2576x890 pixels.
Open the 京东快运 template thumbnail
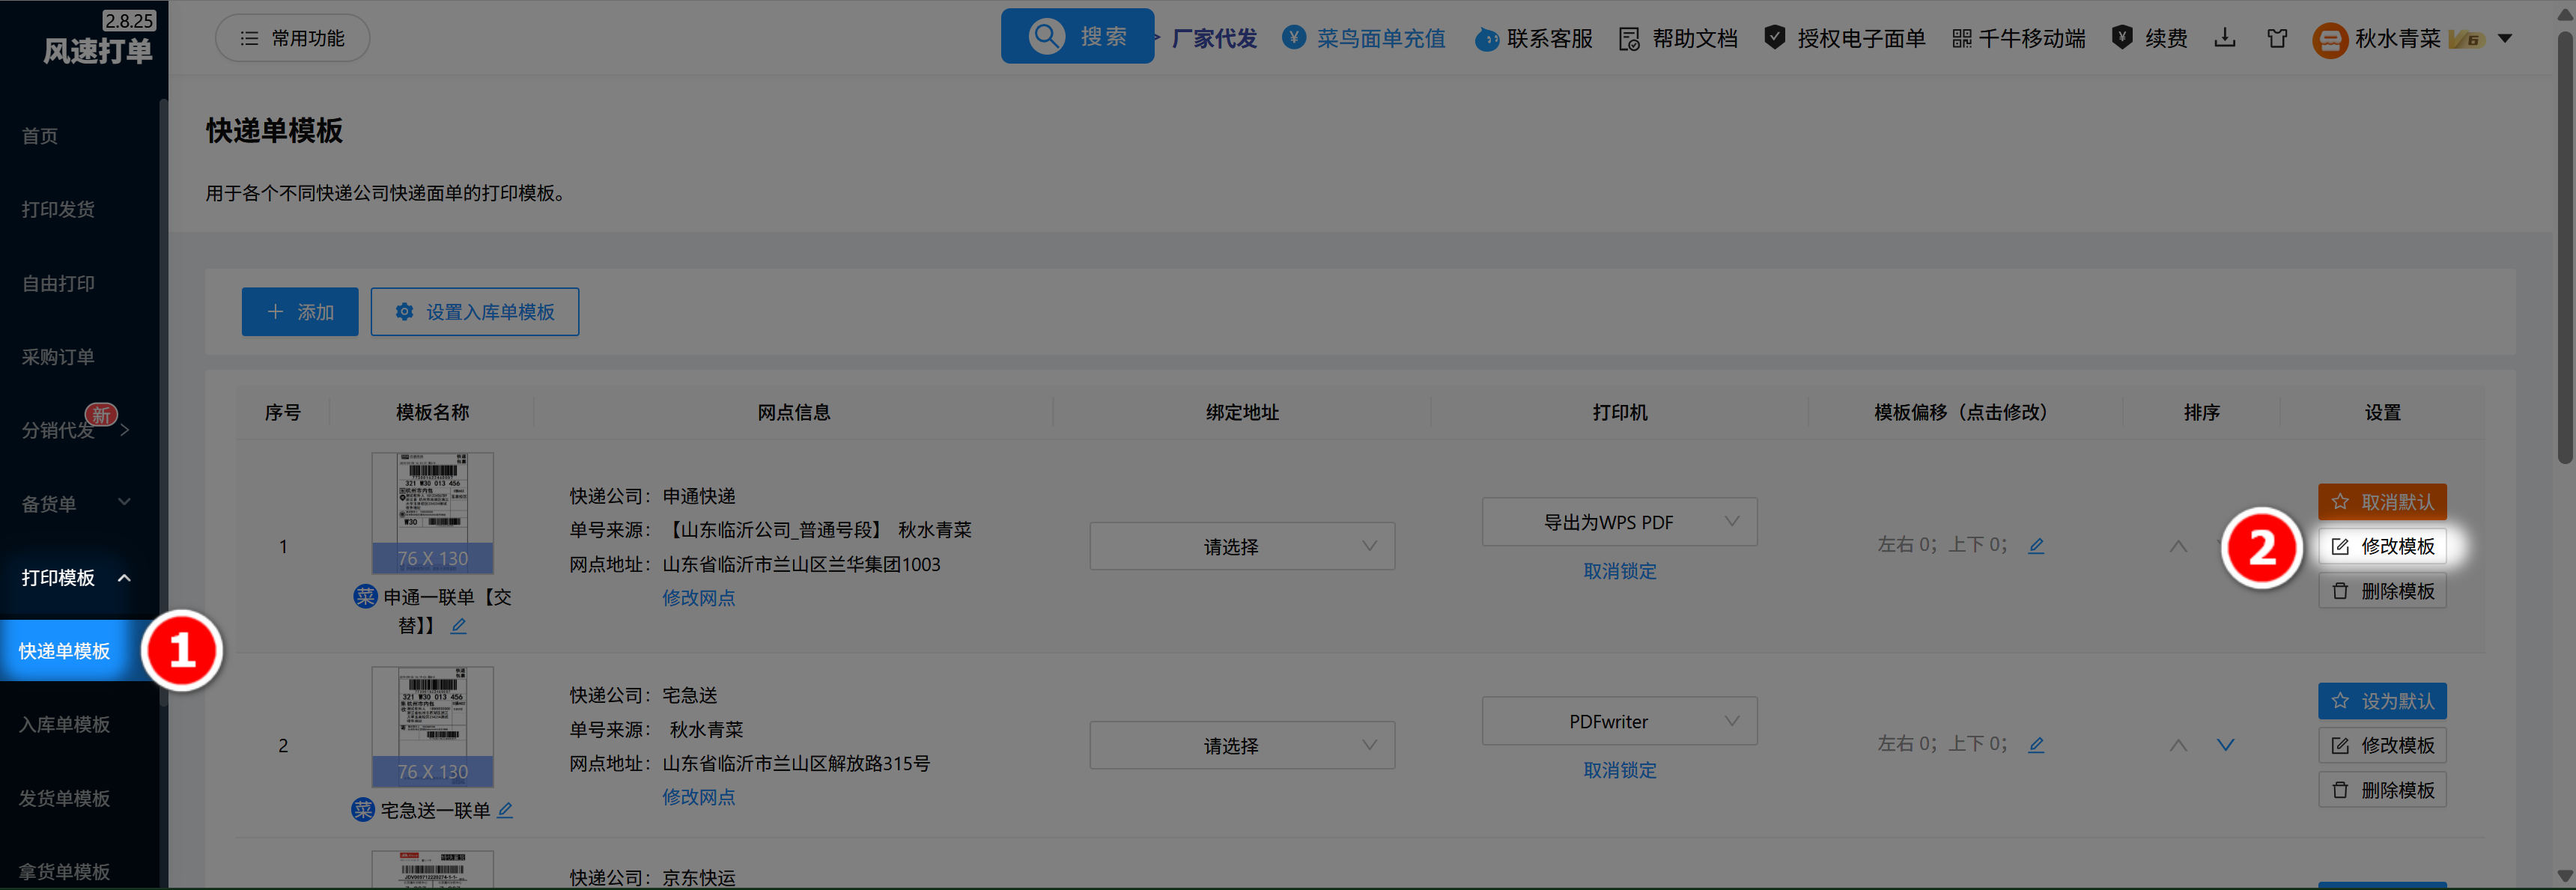click(x=432, y=869)
